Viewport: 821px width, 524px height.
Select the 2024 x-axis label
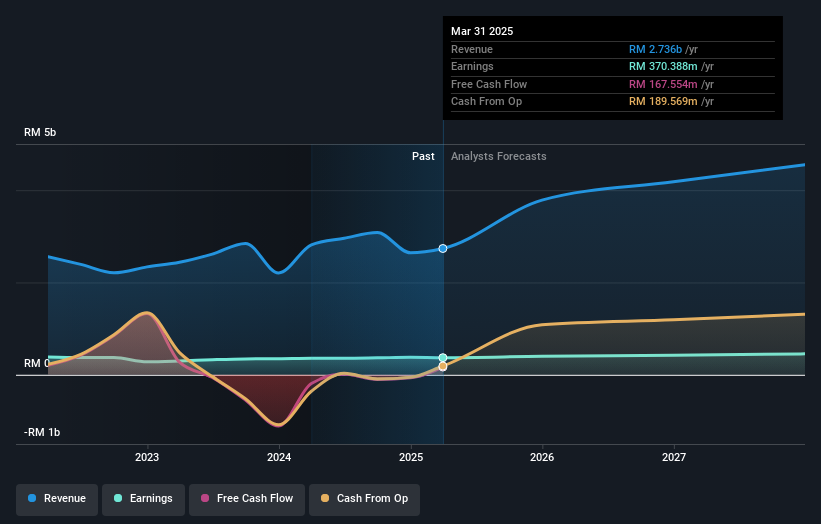[279, 457]
